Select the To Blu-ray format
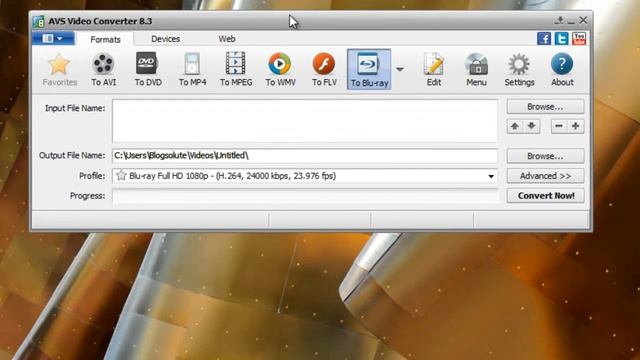Image resolution: width=640 pixels, height=360 pixels. pos(369,69)
